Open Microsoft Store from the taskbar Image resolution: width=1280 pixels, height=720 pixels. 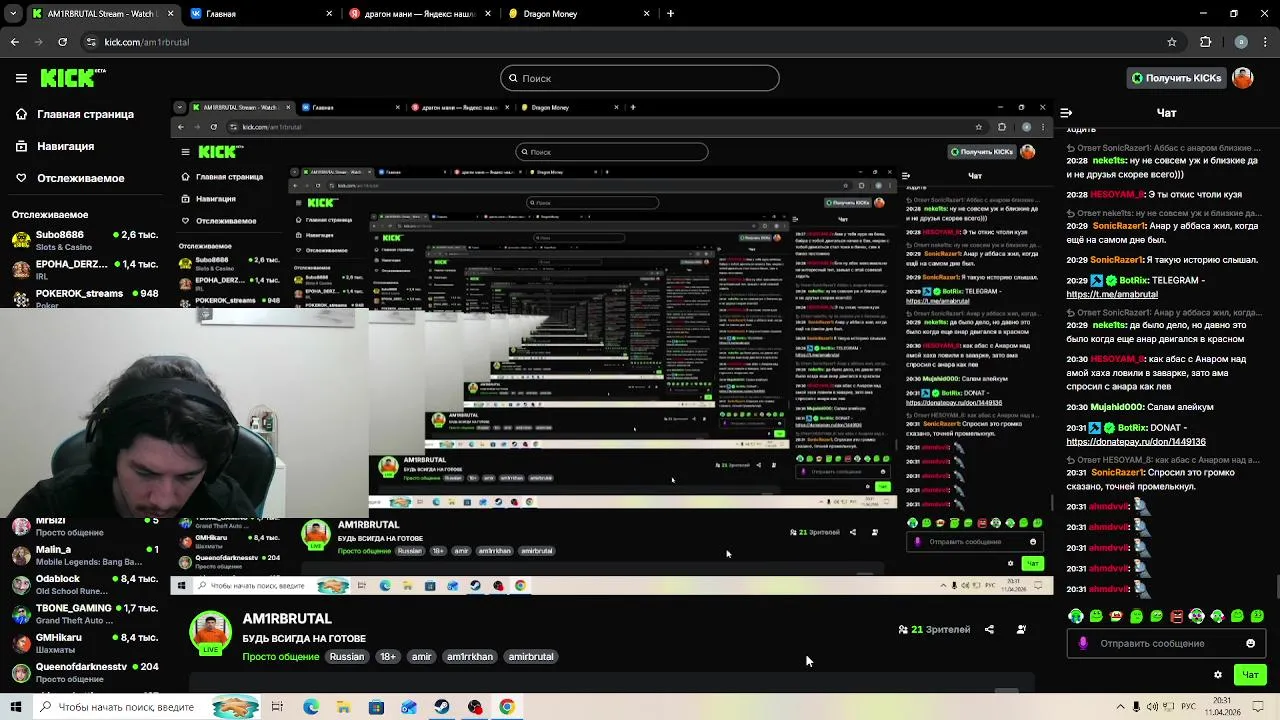pos(376,707)
